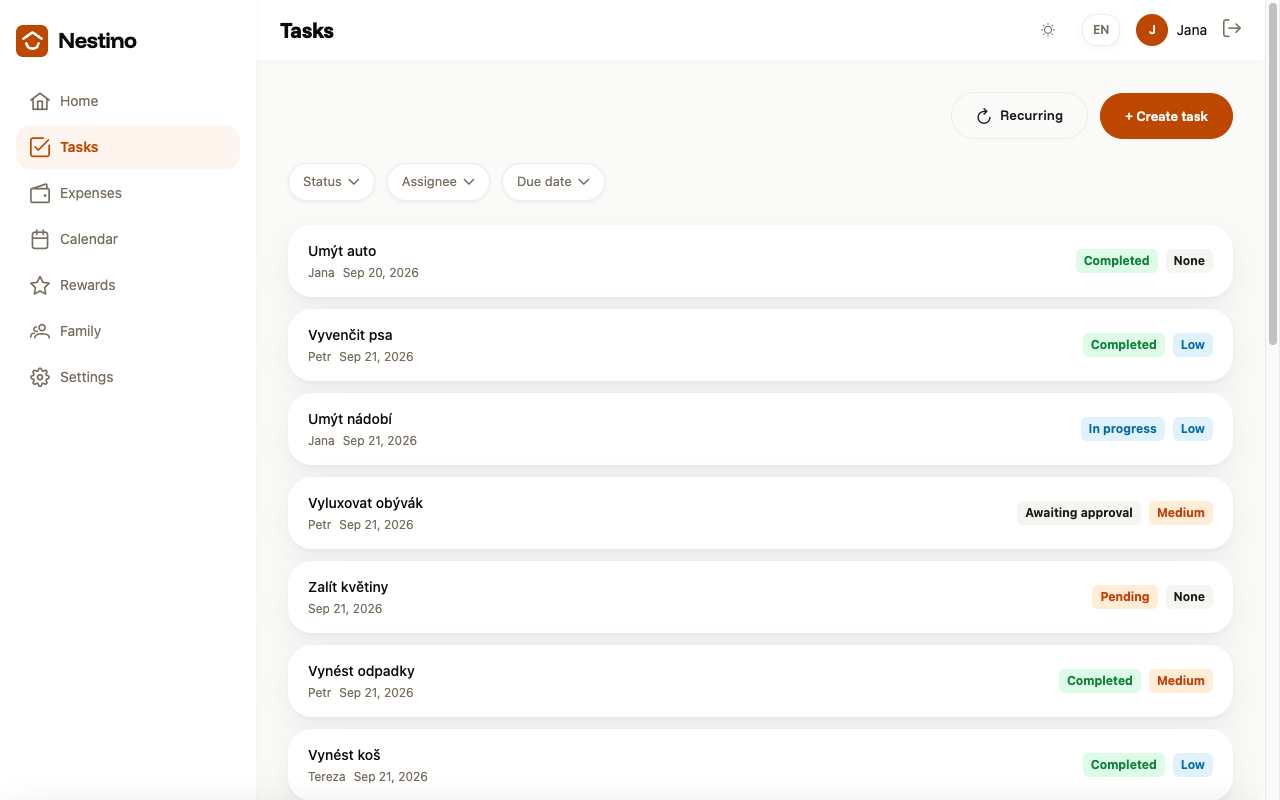Open the Assignee filter dropdown
The image size is (1280, 800).
coord(438,182)
